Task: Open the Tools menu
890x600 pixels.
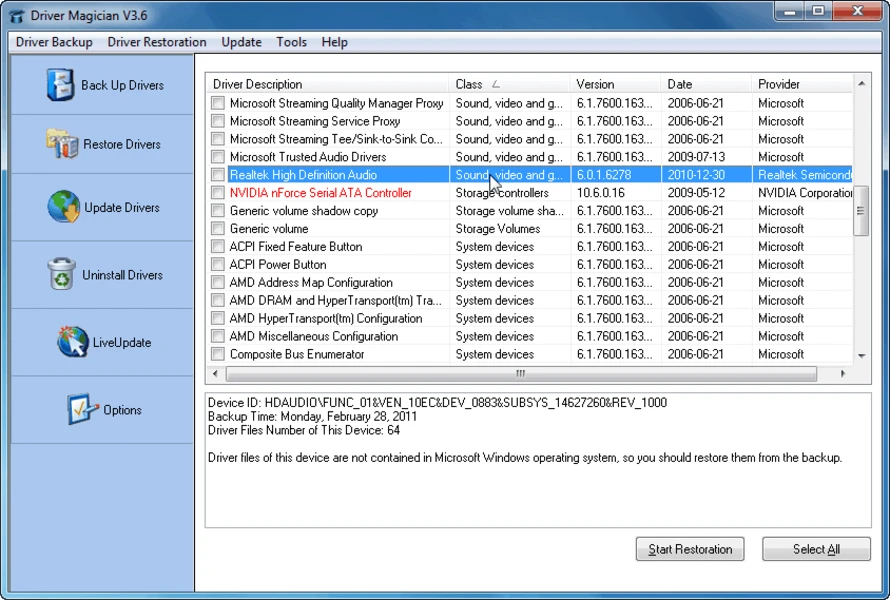Action: pyautogui.click(x=291, y=42)
